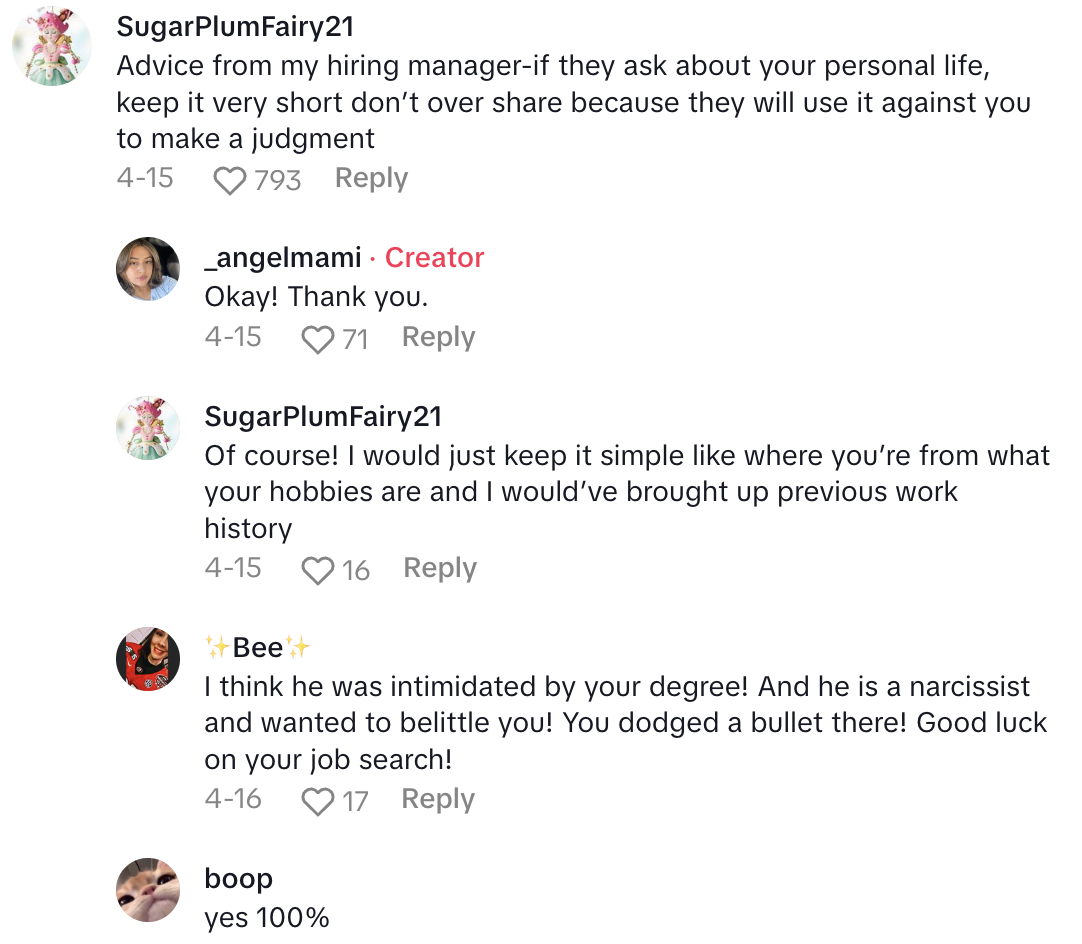Reply to Bee's narcissist comment

[x=438, y=799]
